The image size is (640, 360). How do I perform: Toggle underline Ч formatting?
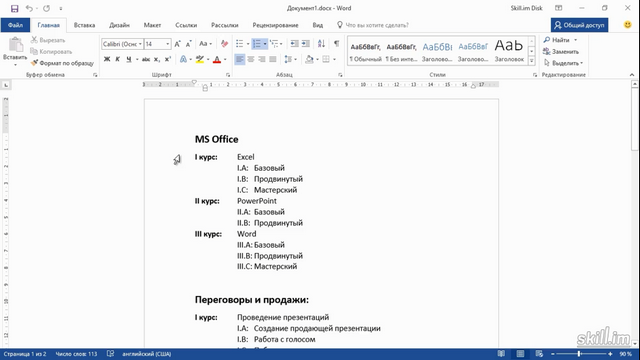(x=129, y=60)
